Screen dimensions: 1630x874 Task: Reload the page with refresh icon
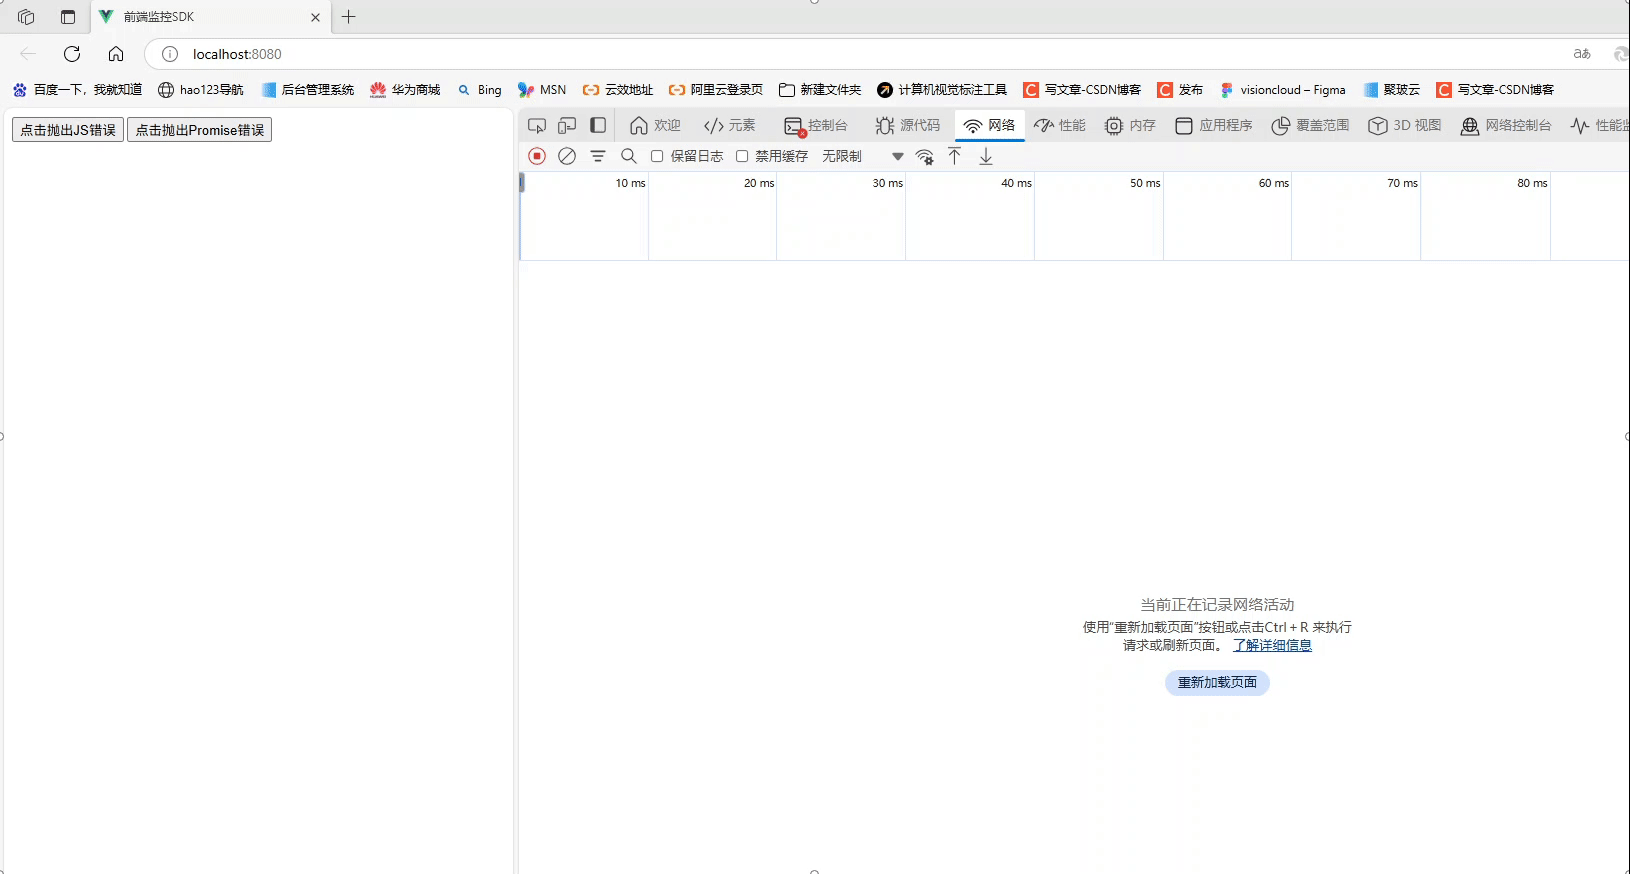pyautogui.click(x=72, y=54)
